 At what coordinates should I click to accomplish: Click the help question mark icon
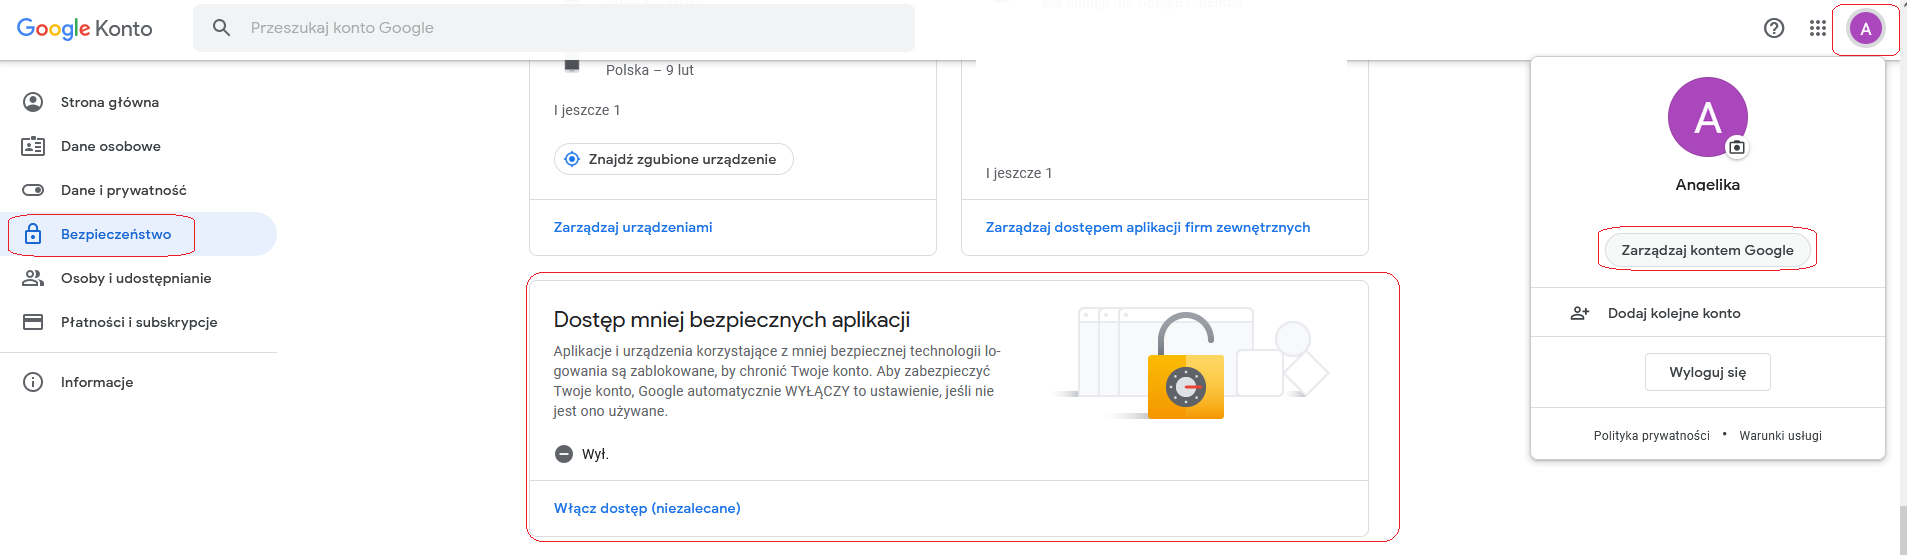[1774, 28]
